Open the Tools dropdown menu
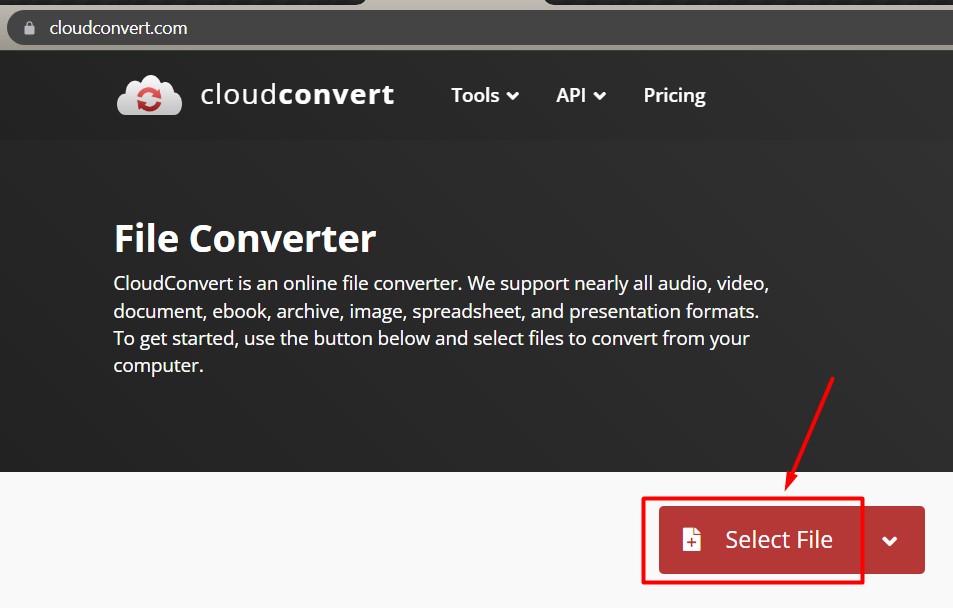The image size is (953, 608). pyautogui.click(x=485, y=95)
